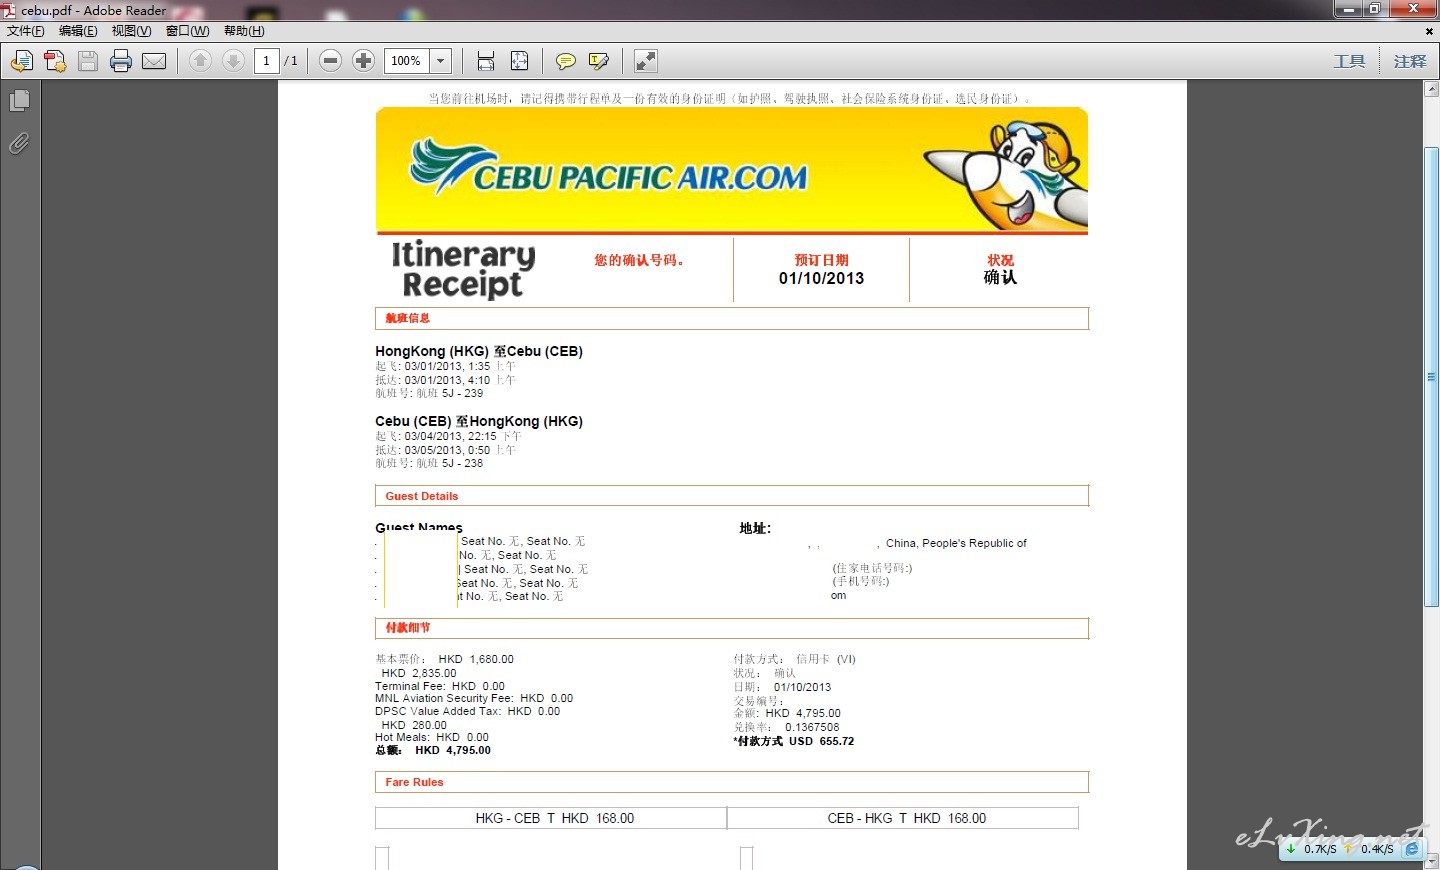Click the Fare Rules section header
Image resolution: width=1440 pixels, height=870 pixels.
pos(732,782)
